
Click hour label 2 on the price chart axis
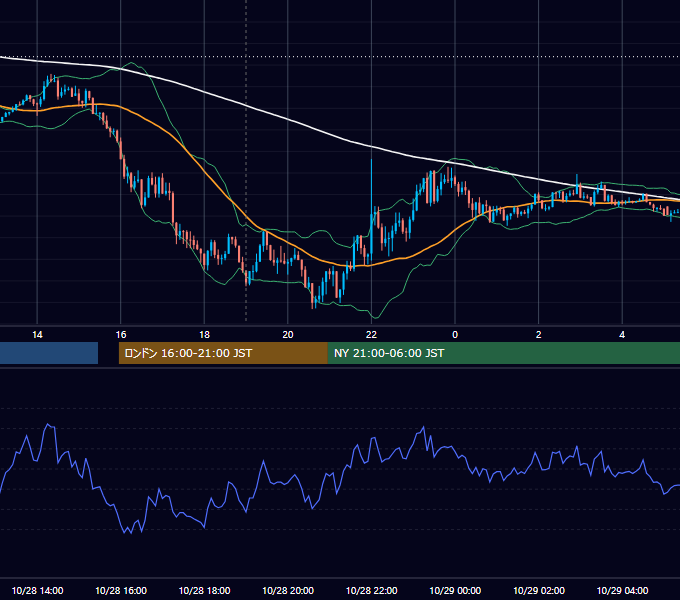[x=539, y=335]
